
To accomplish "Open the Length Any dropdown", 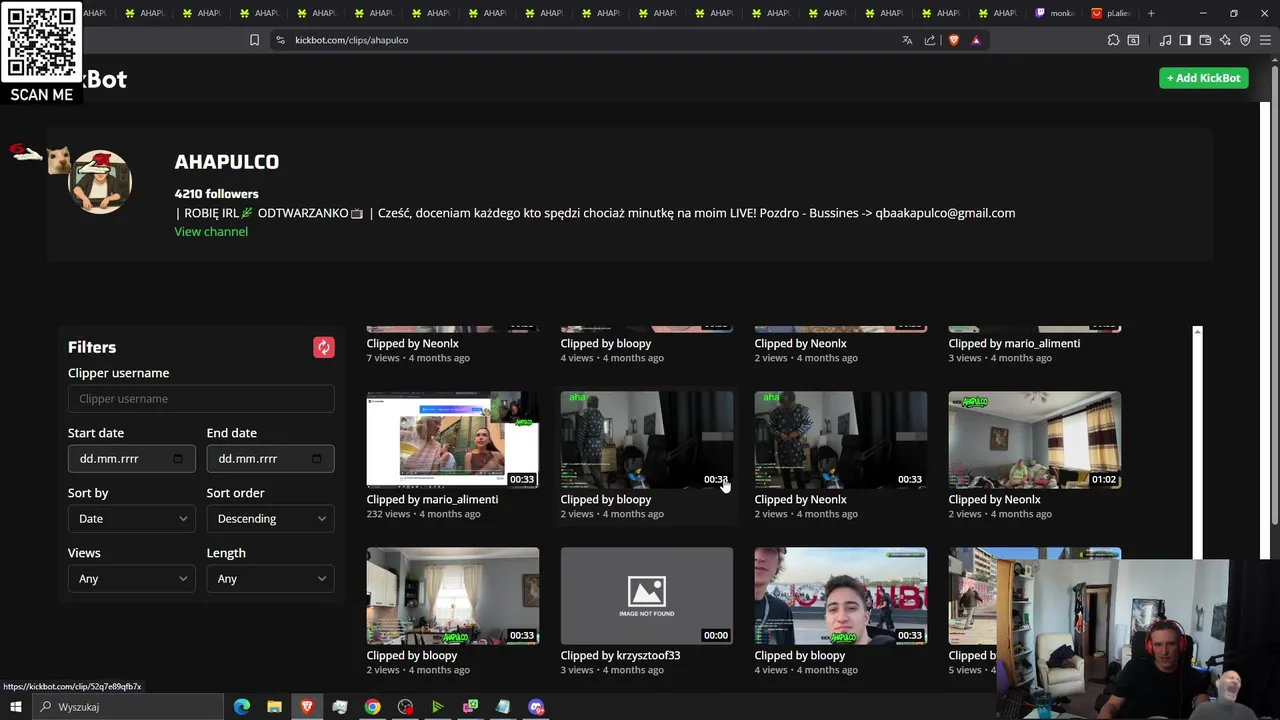I will (270, 578).
